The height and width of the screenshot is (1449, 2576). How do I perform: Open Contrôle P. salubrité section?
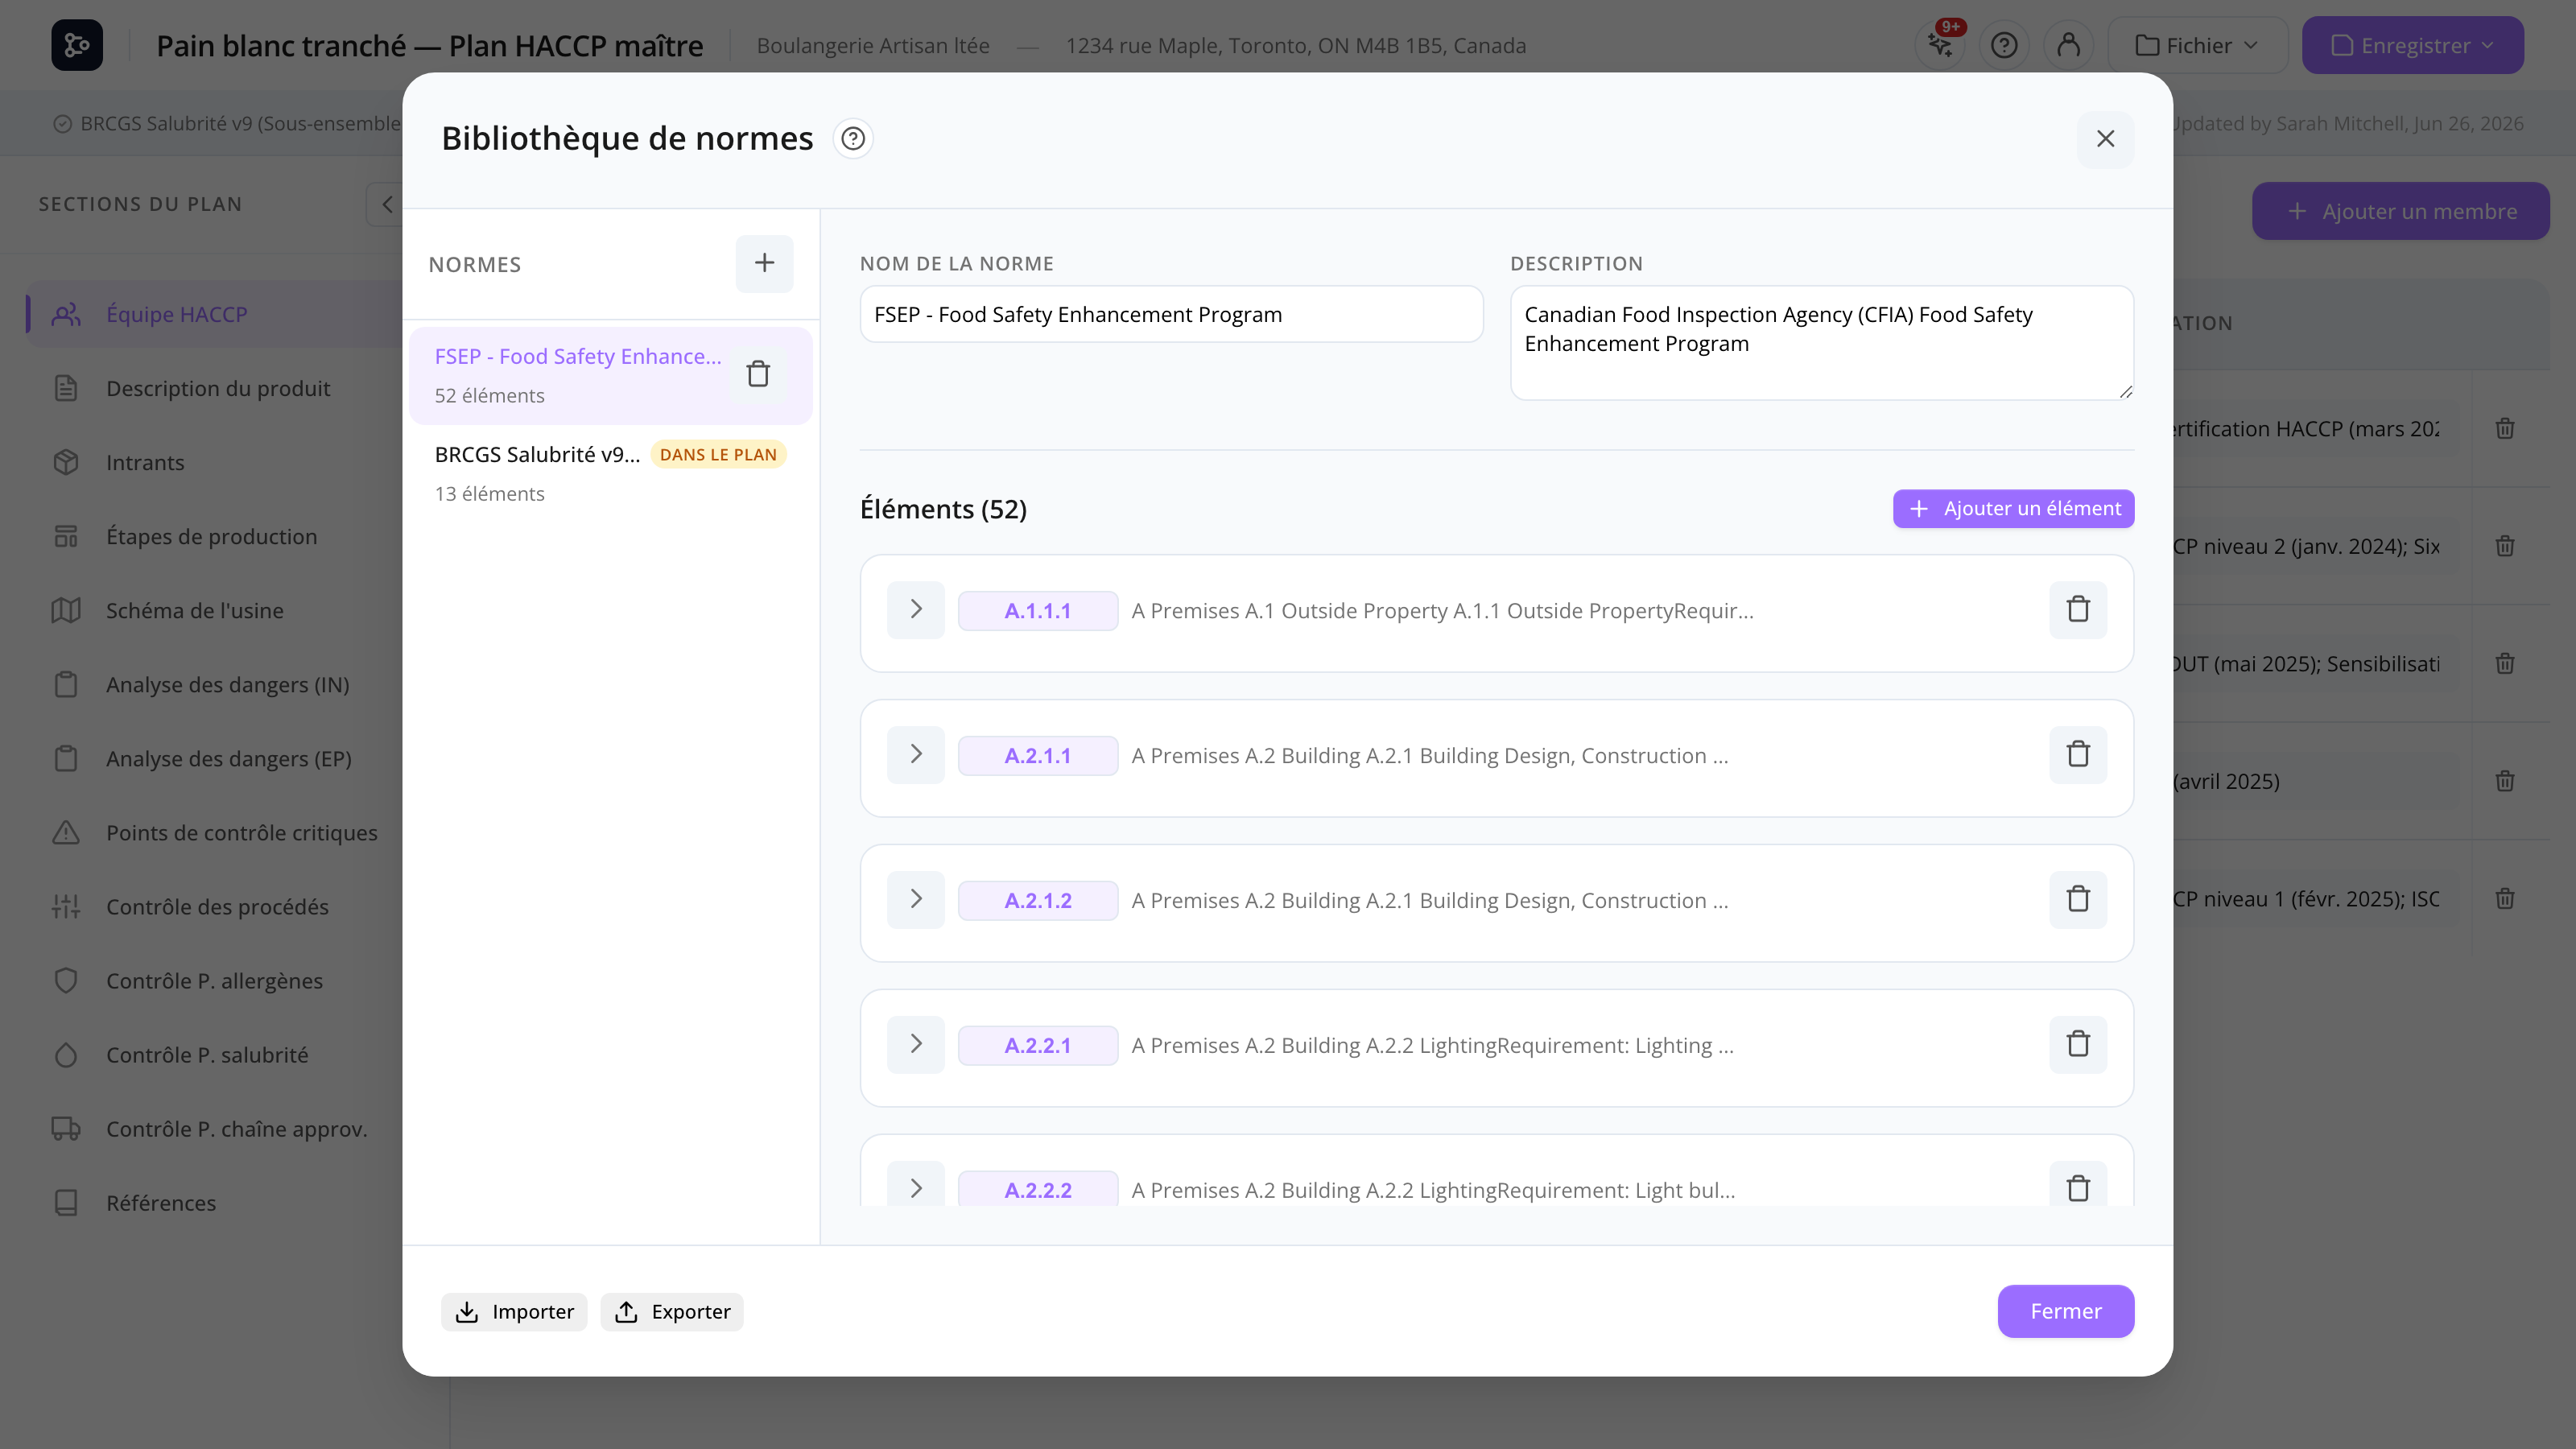215,1054
